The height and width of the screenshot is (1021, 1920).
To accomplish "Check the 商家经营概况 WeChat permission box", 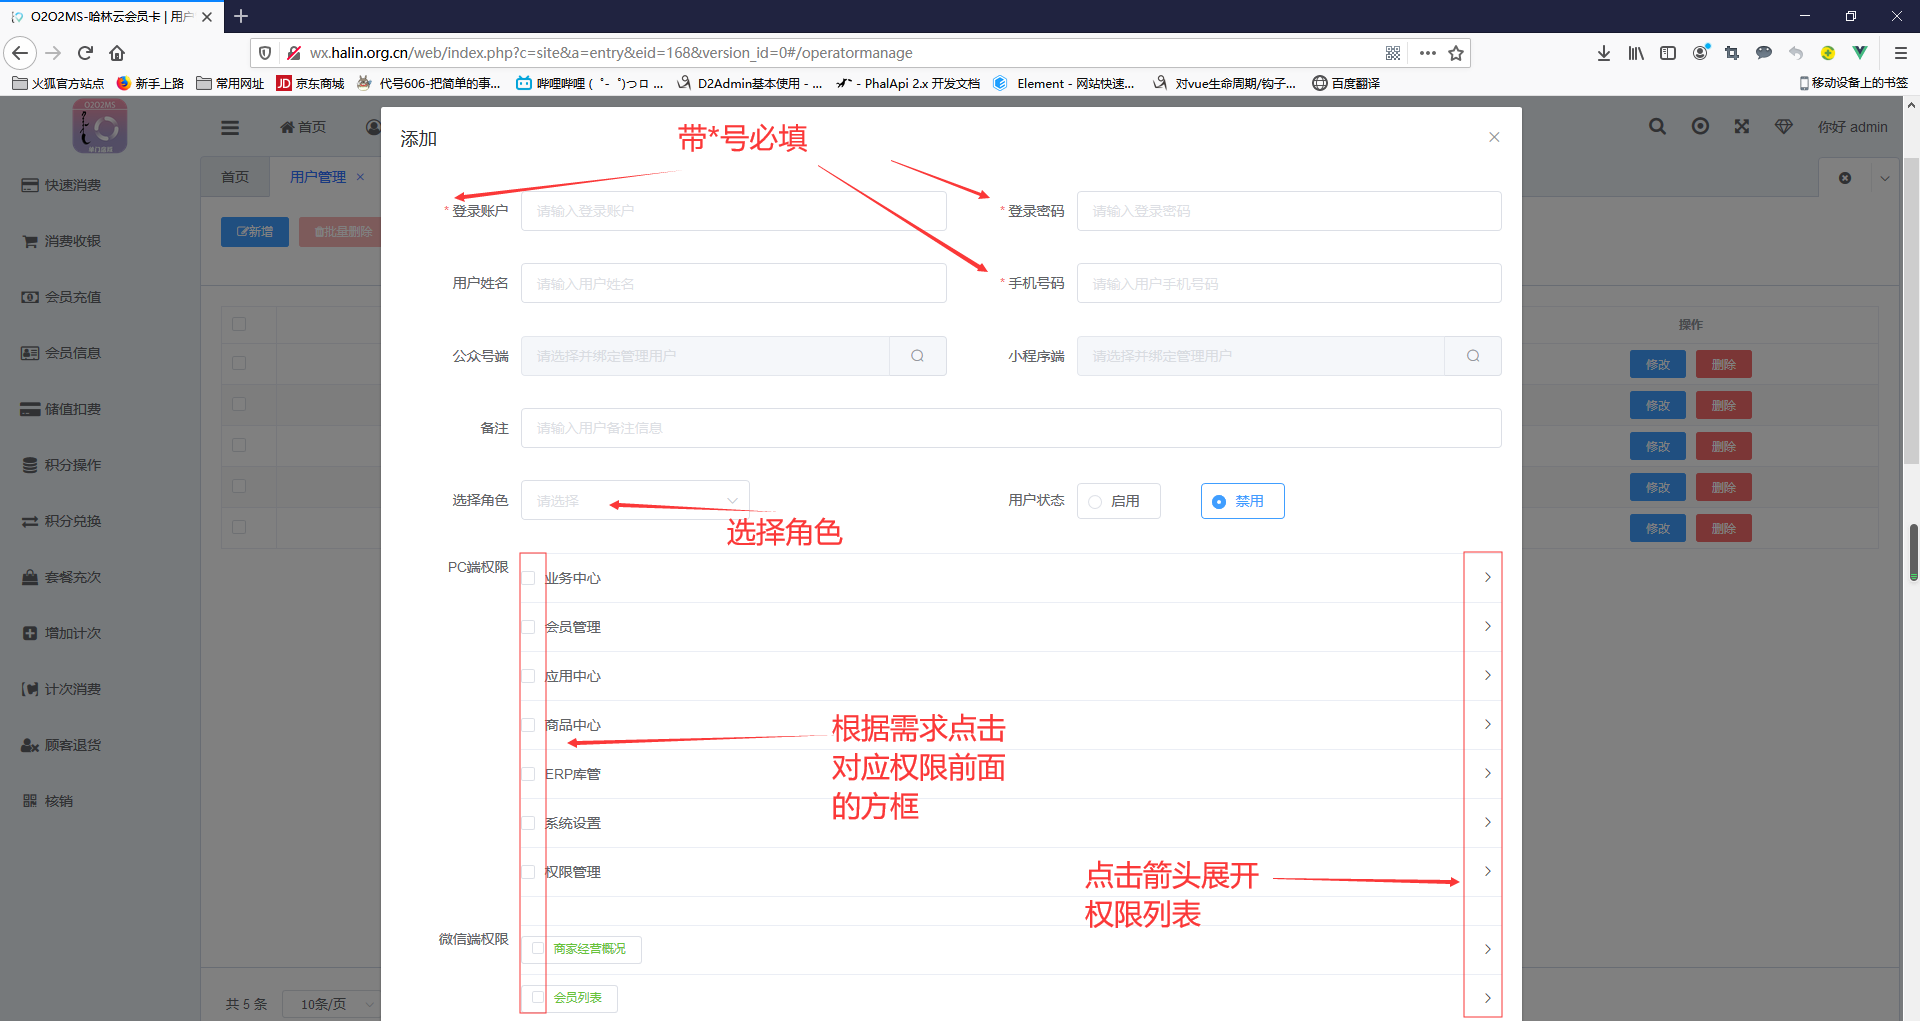I will point(538,948).
